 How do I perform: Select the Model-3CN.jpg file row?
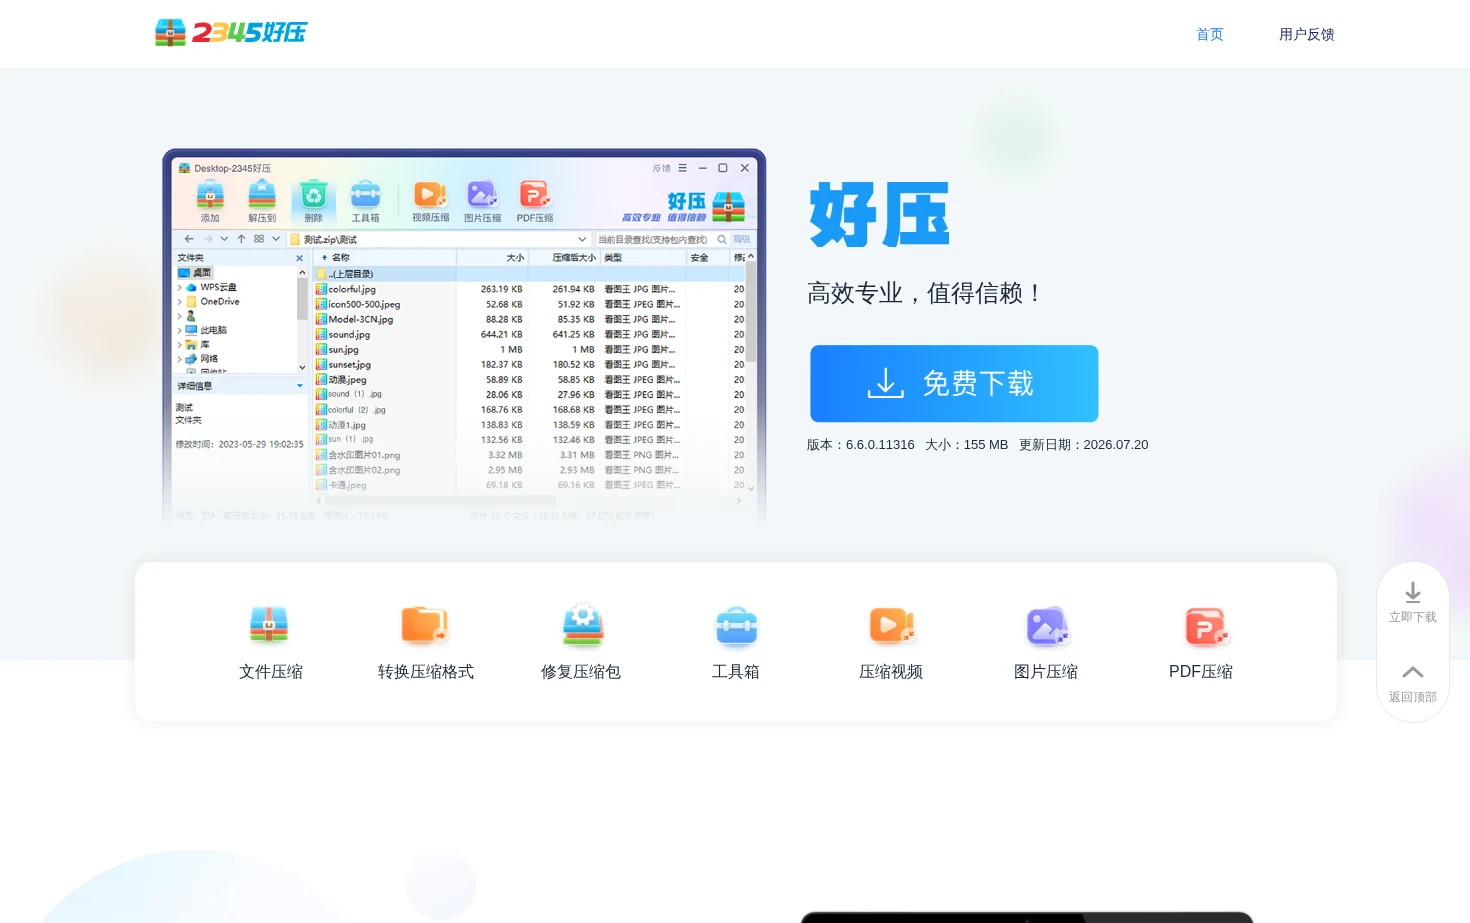[x=529, y=319]
